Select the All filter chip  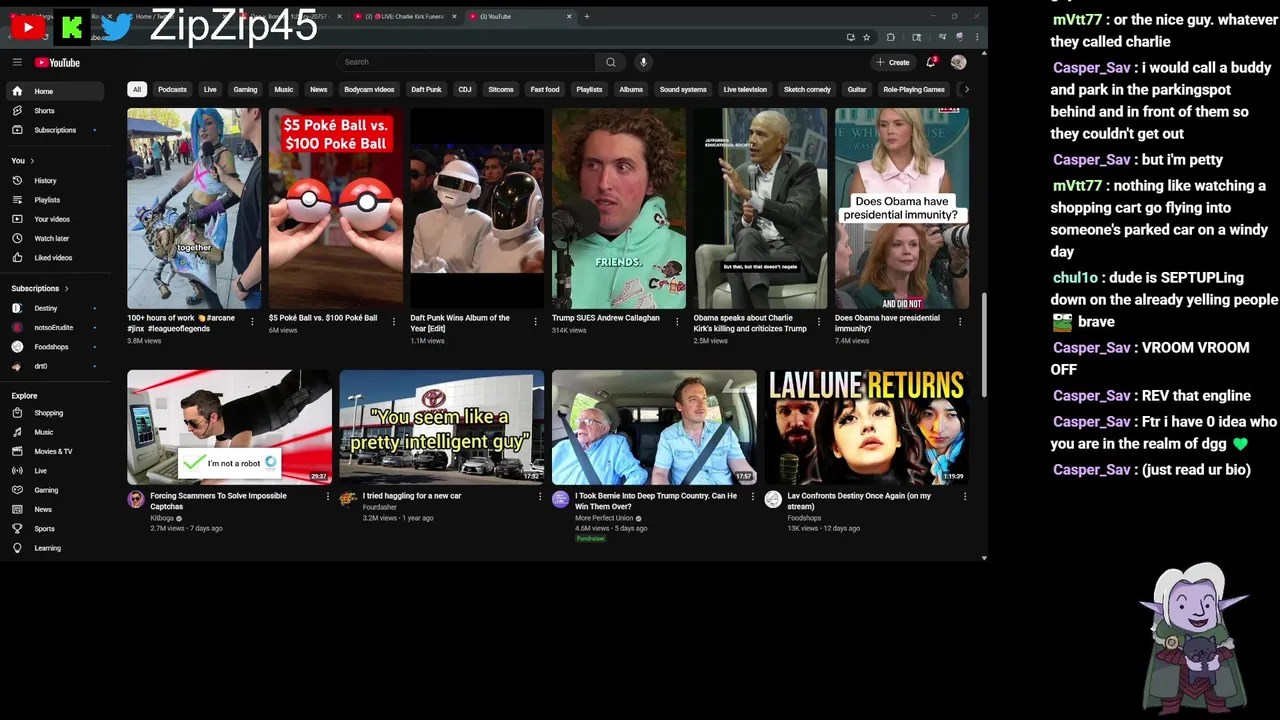pyautogui.click(x=137, y=89)
